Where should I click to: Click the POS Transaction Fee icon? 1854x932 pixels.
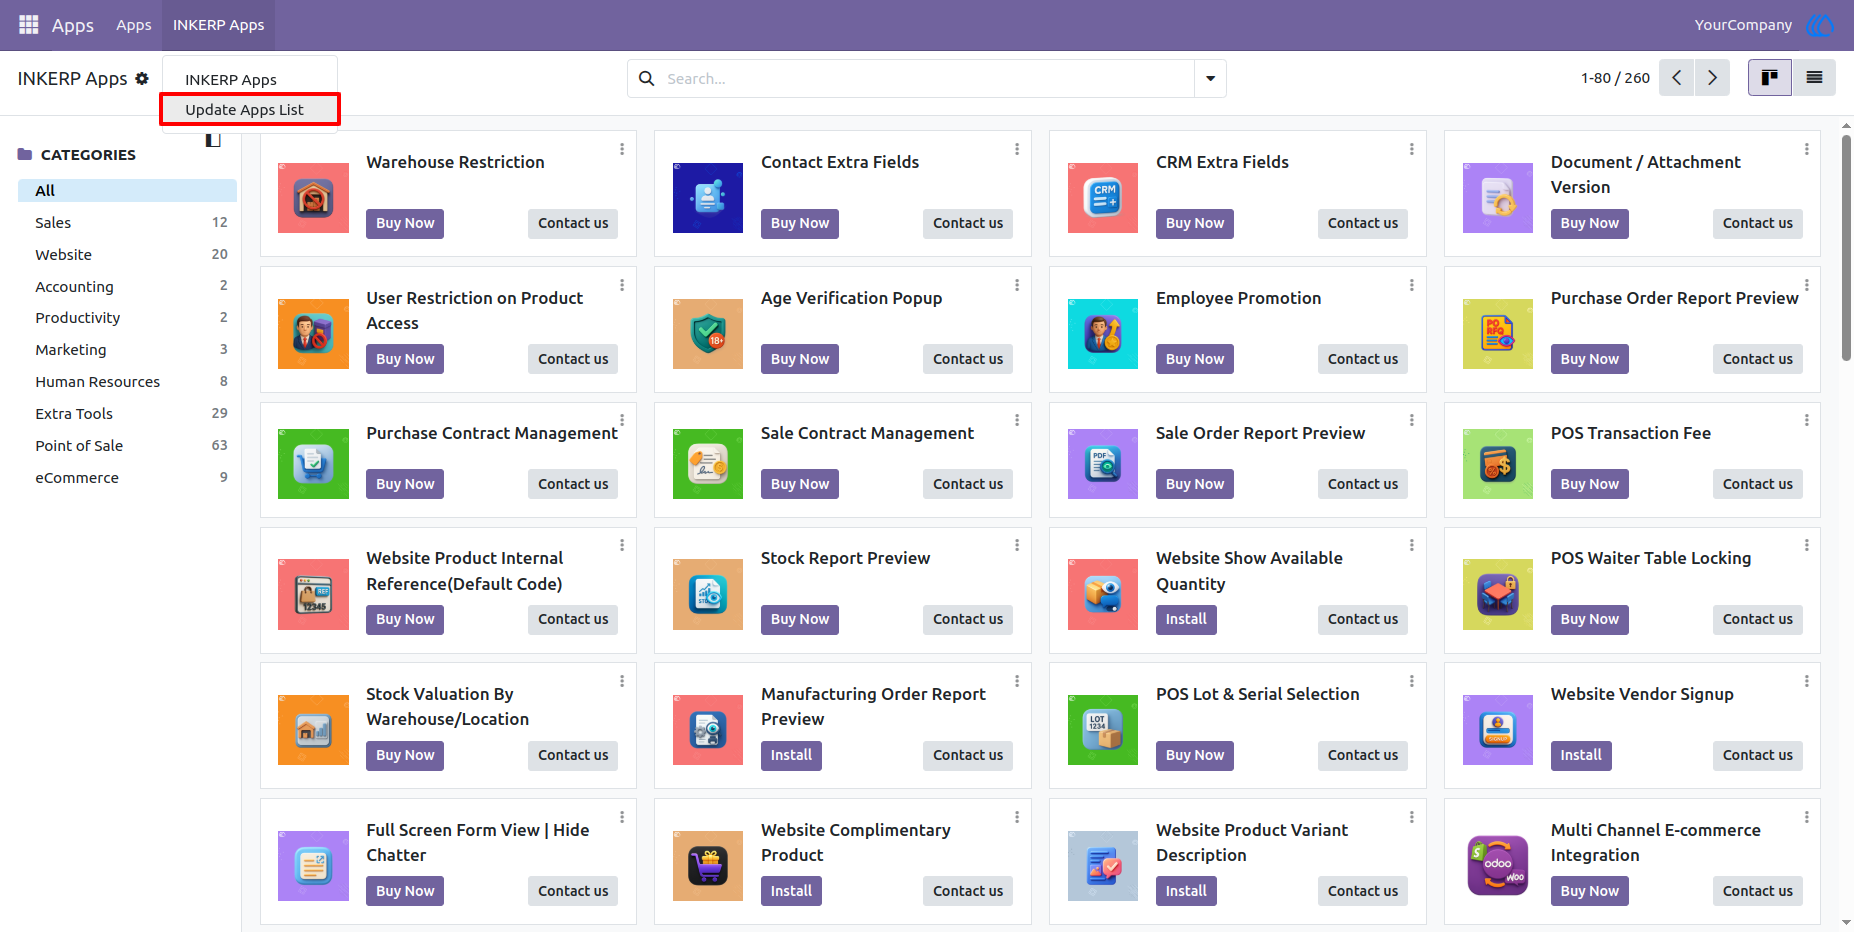(x=1498, y=464)
